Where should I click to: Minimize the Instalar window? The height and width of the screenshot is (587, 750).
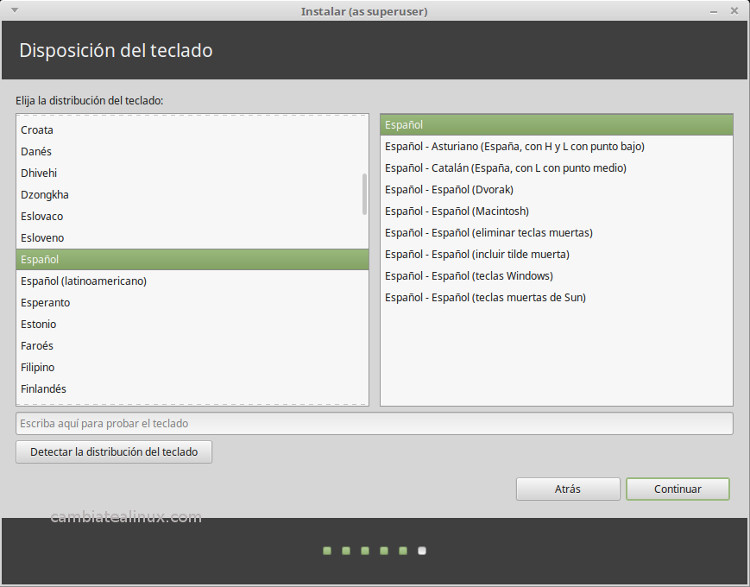[x=713, y=11]
